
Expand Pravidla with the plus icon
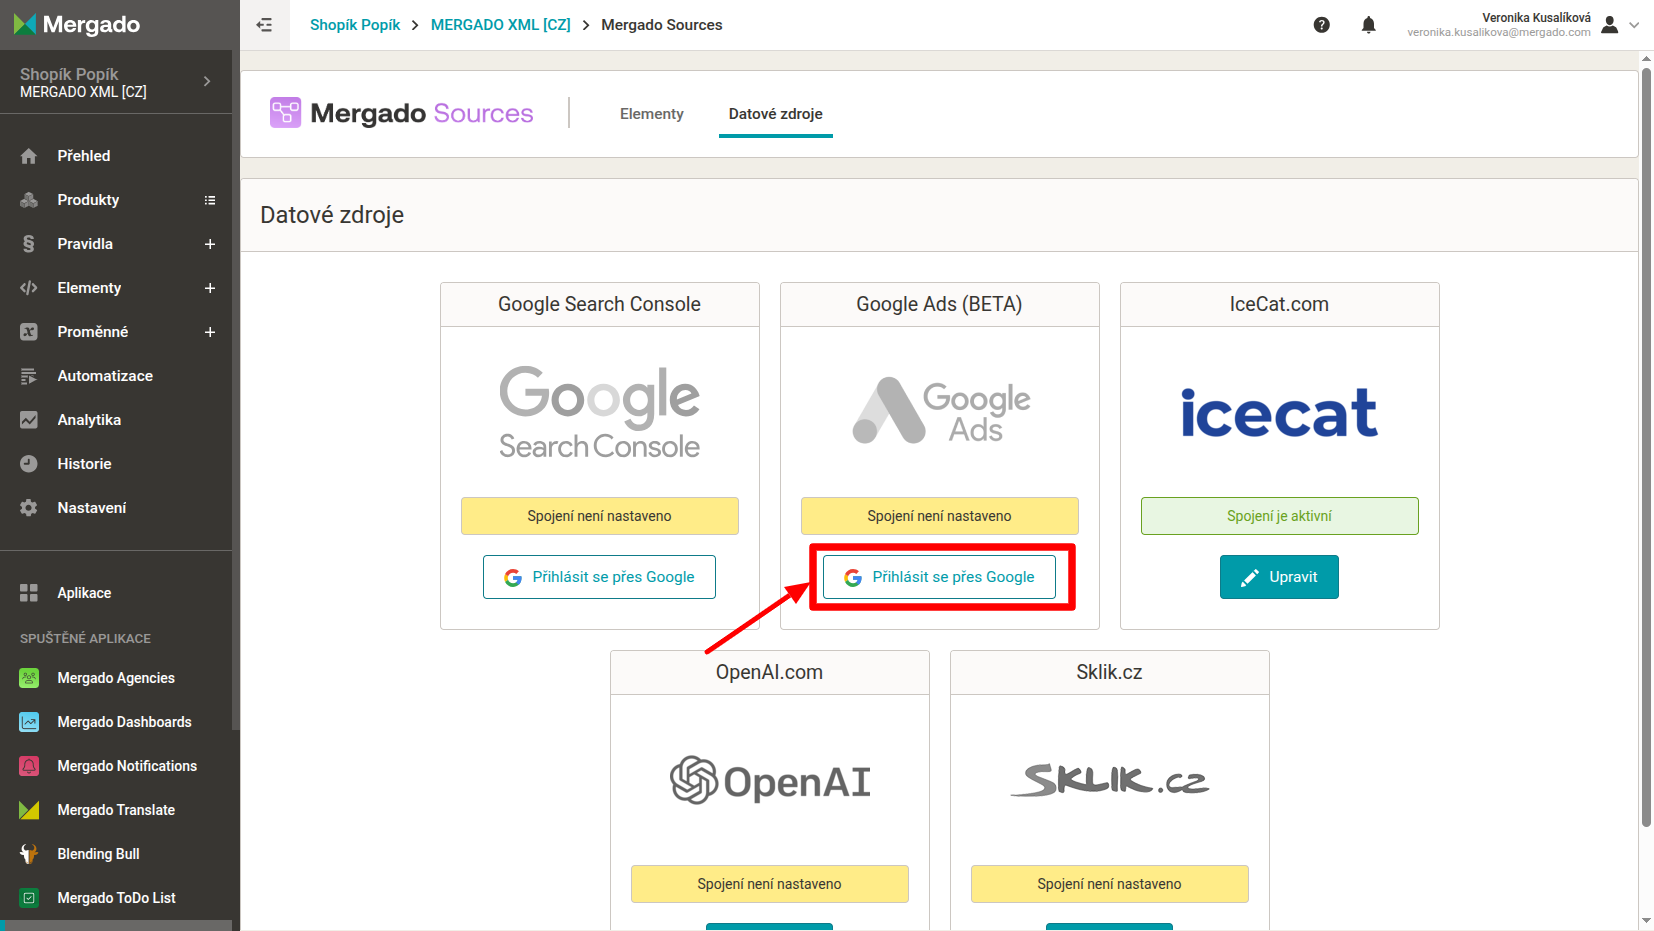pyautogui.click(x=210, y=244)
